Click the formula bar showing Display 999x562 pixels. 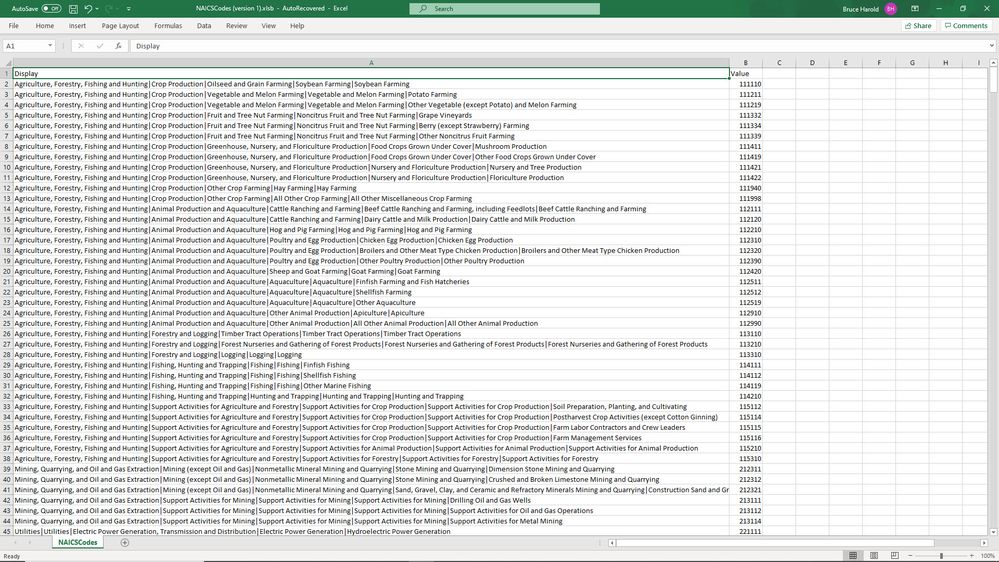point(557,46)
